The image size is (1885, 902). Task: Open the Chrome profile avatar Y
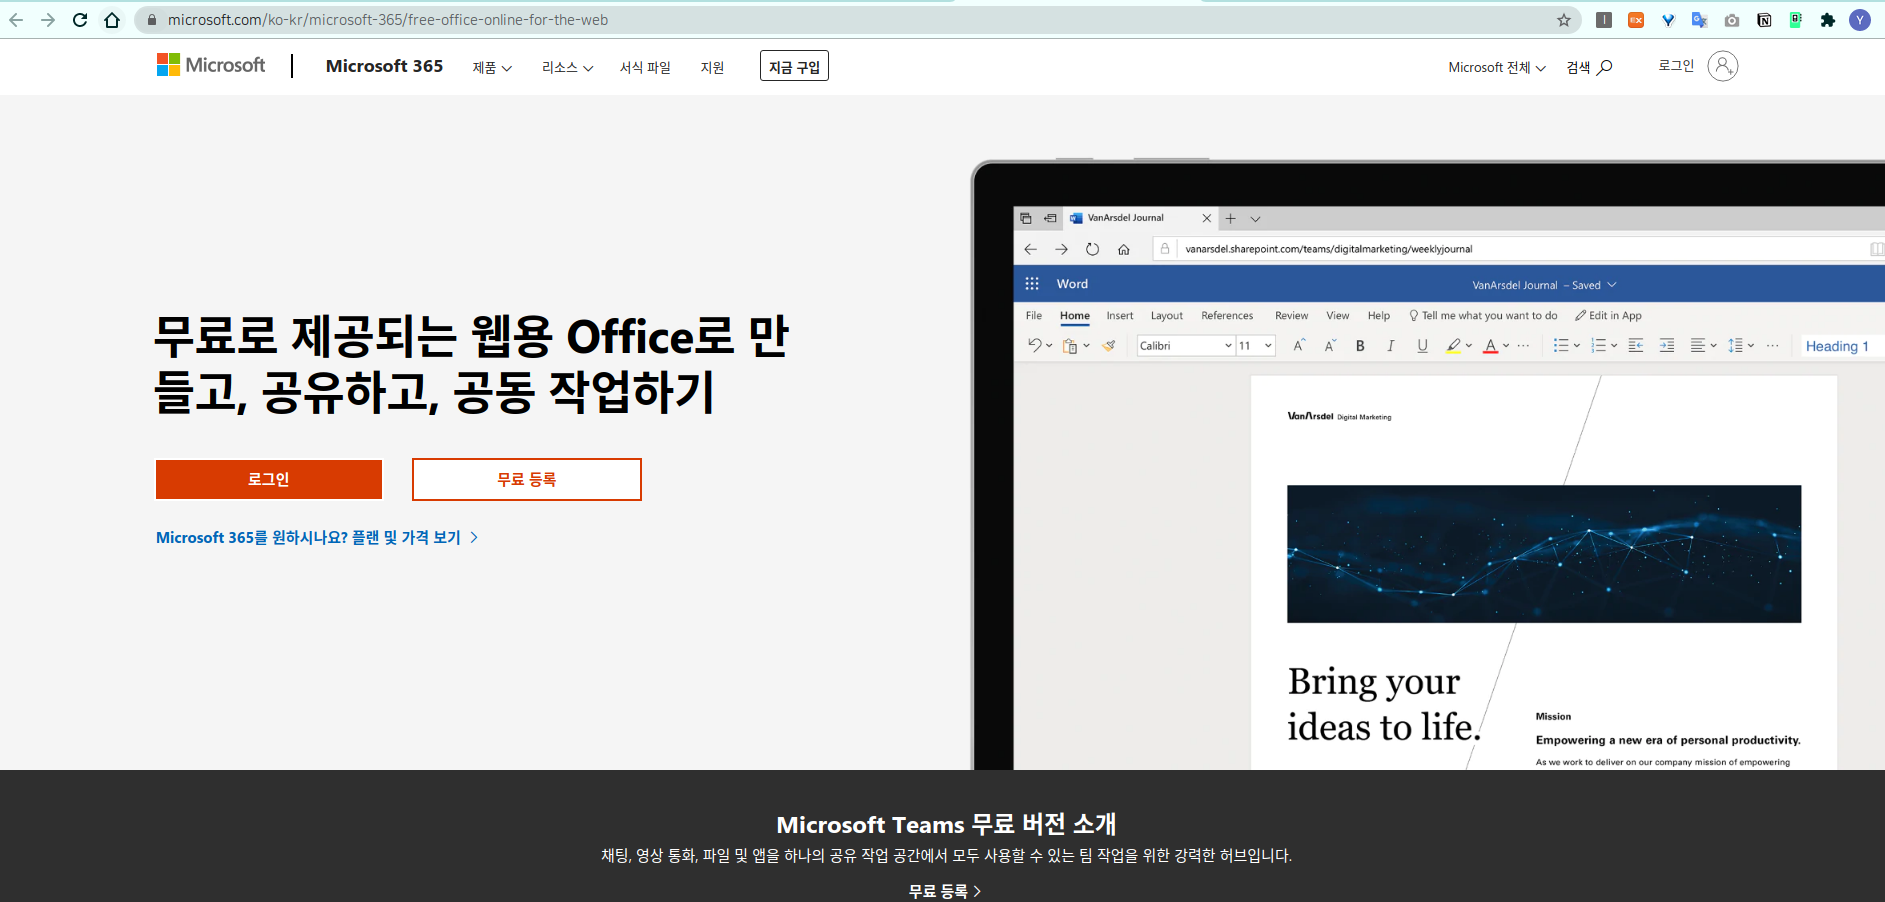pos(1860,20)
